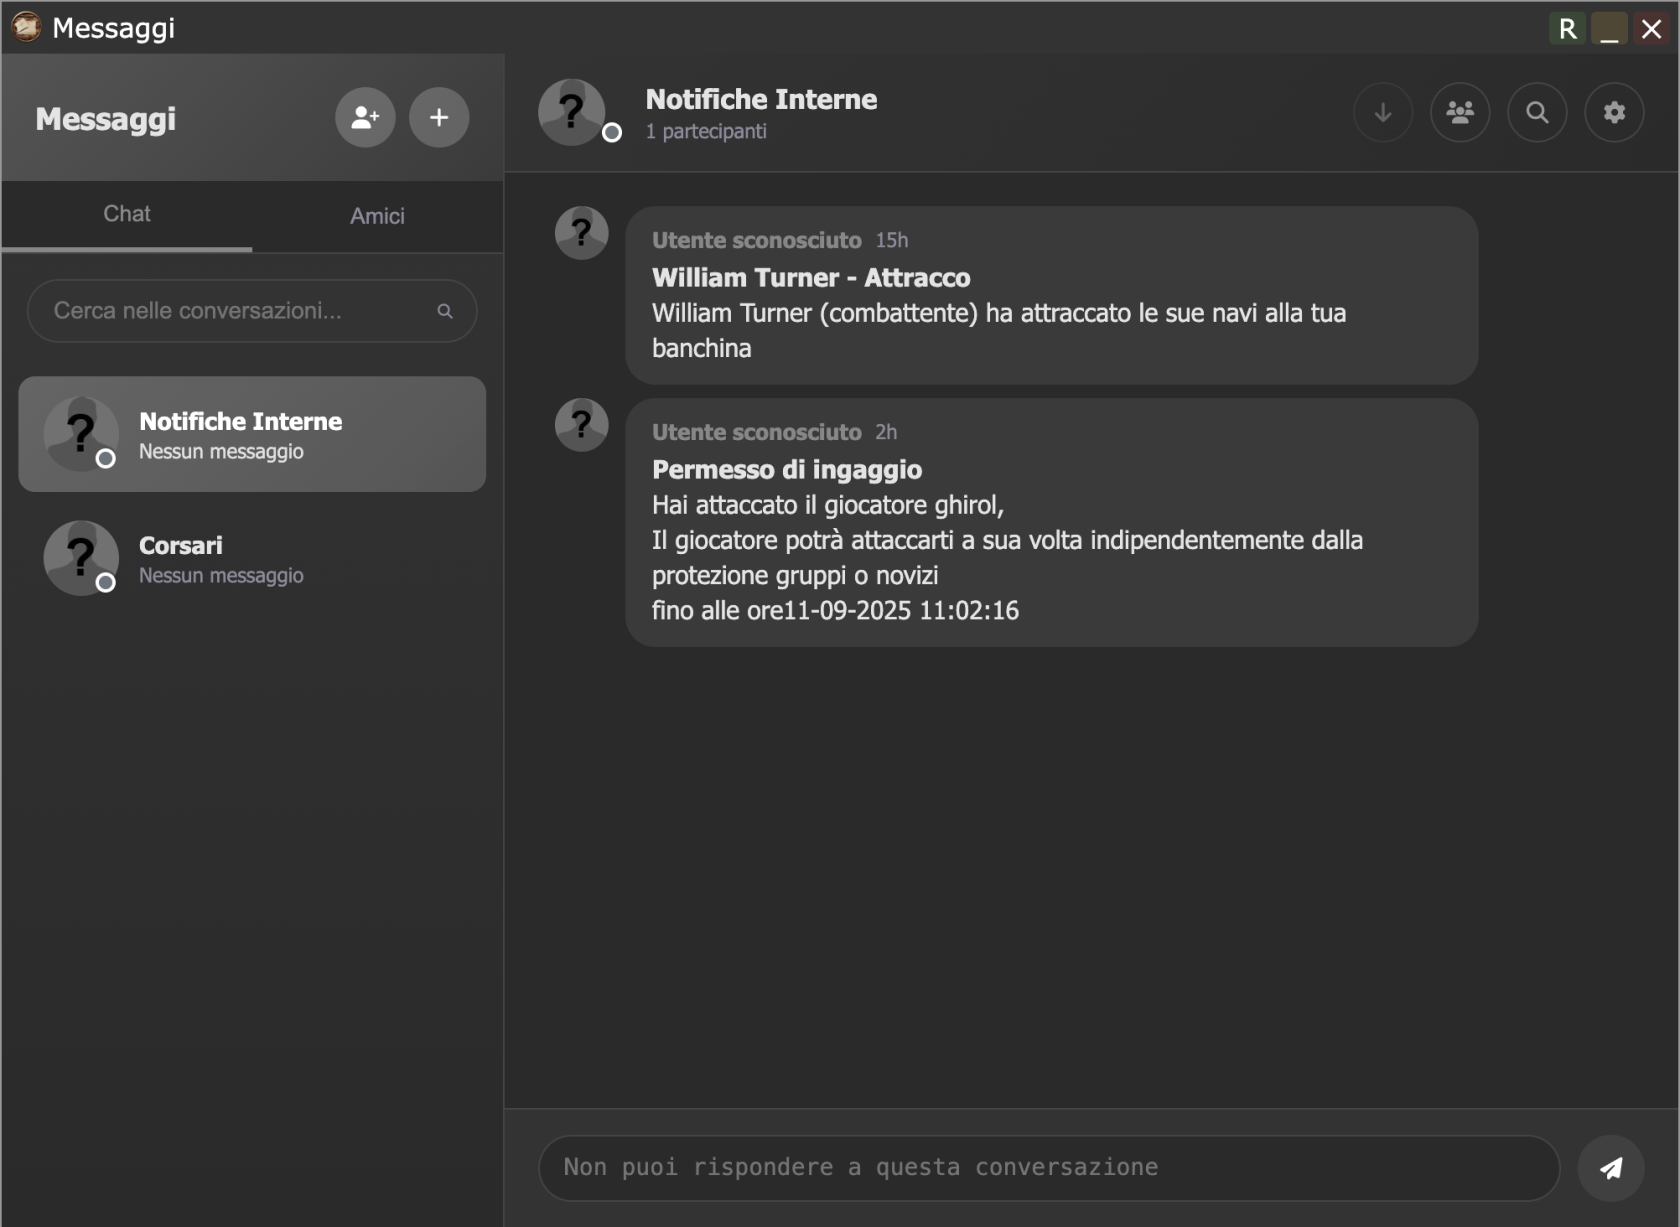Click the add friend icon
This screenshot has width=1680, height=1227.
365,118
